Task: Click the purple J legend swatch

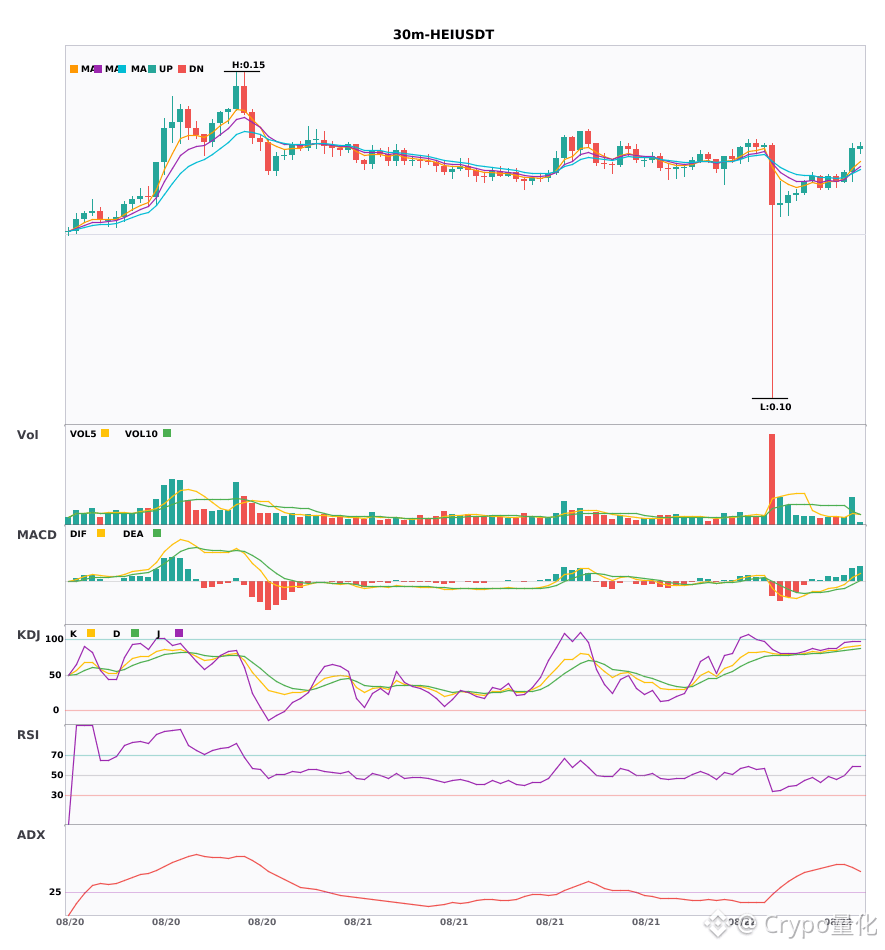Action: [179, 633]
